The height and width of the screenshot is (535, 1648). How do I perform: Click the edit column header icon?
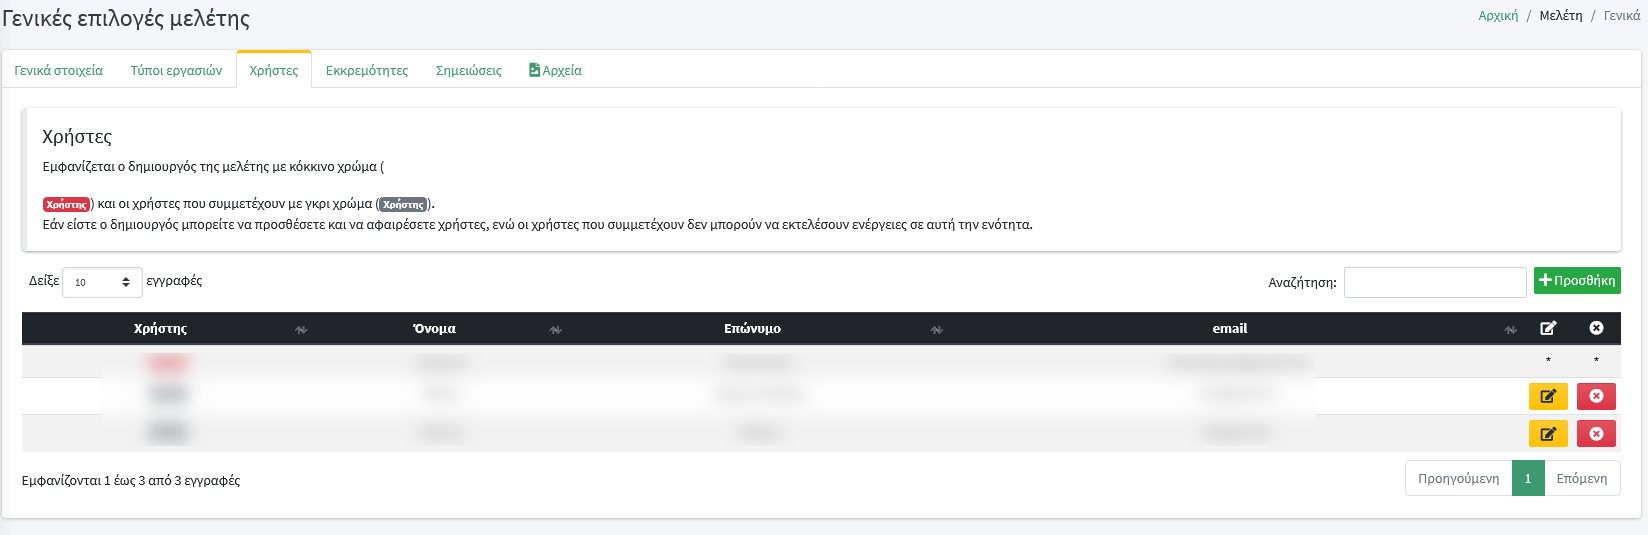1548,328
